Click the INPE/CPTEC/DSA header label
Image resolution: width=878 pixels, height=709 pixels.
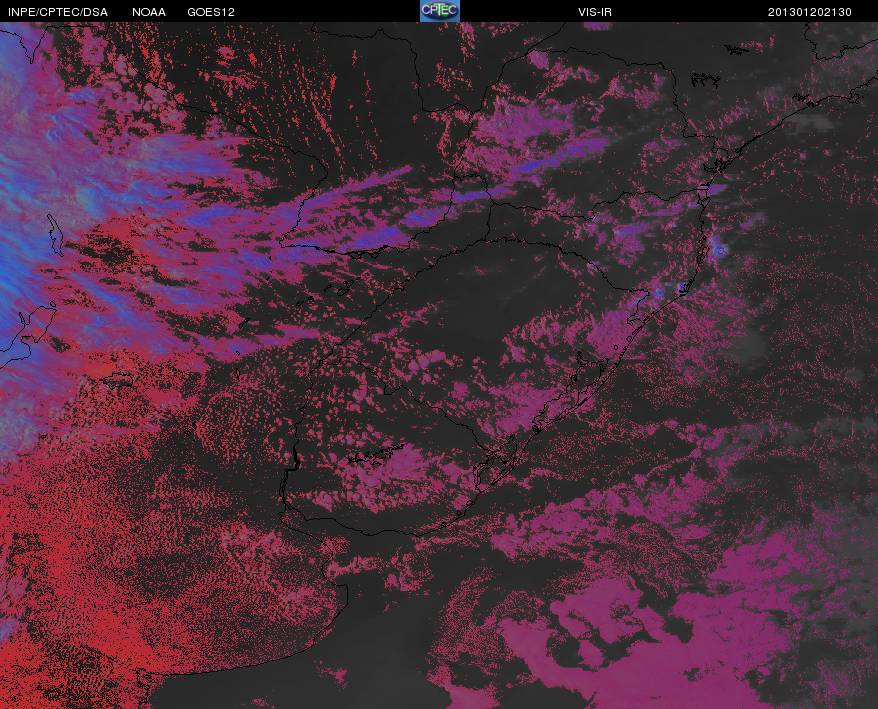[58, 12]
